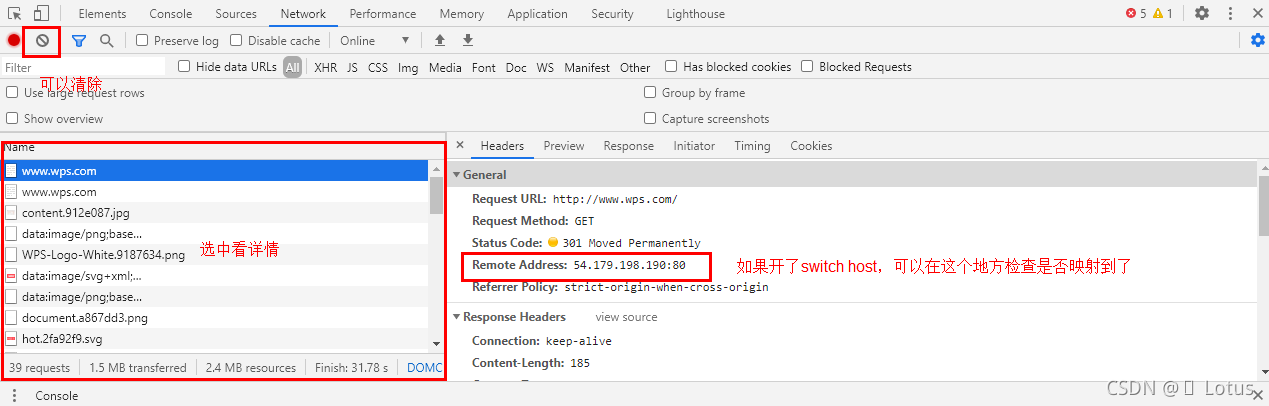Enable Group by frame checkbox
Screen dimensions: 1269x406
pyautogui.click(x=650, y=93)
